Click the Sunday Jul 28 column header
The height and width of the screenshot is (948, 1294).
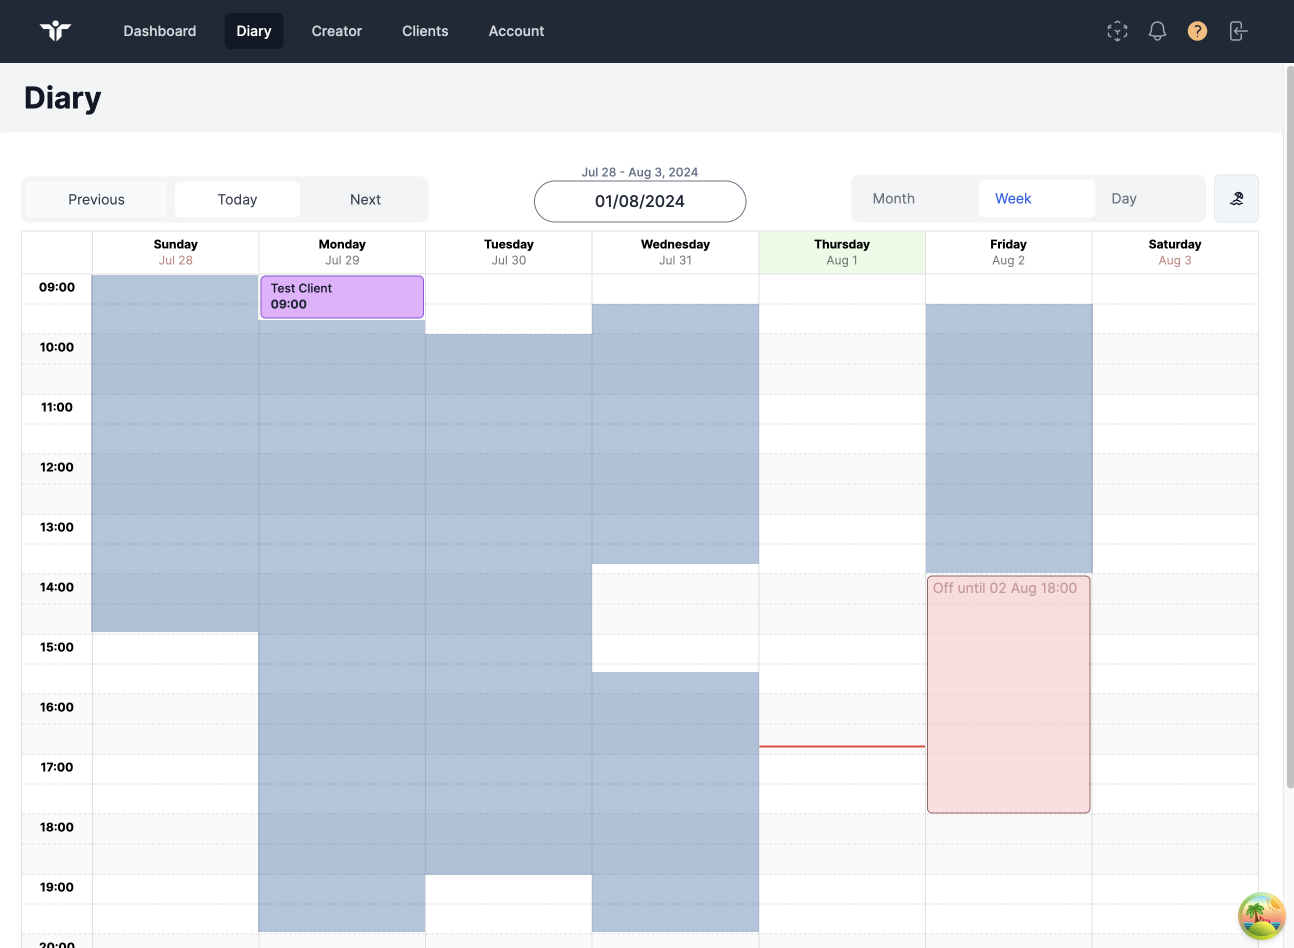click(176, 252)
